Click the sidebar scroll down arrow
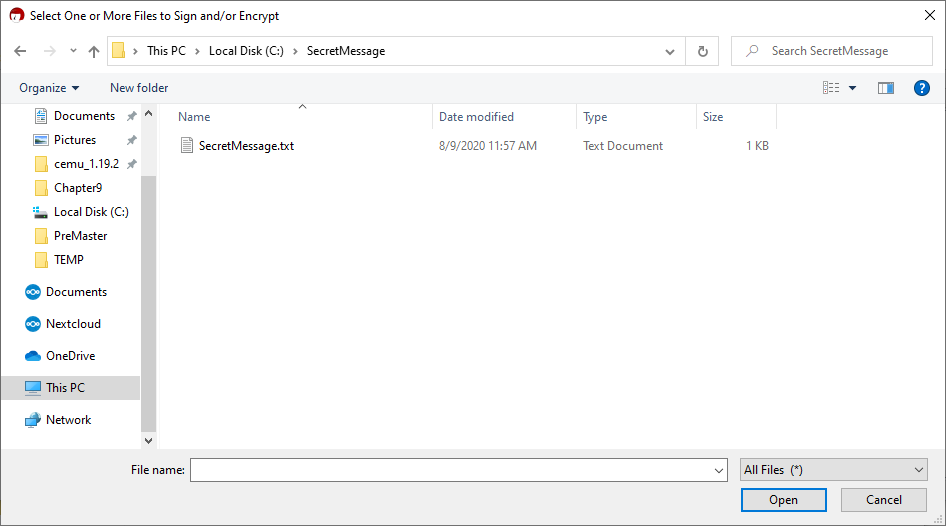Viewport: 946px width, 526px height. pos(149,440)
